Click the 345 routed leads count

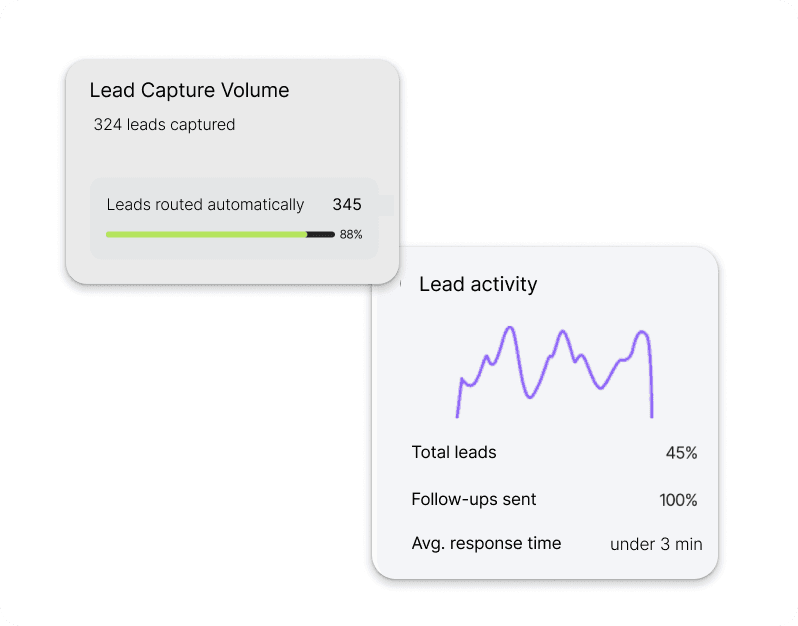click(347, 204)
